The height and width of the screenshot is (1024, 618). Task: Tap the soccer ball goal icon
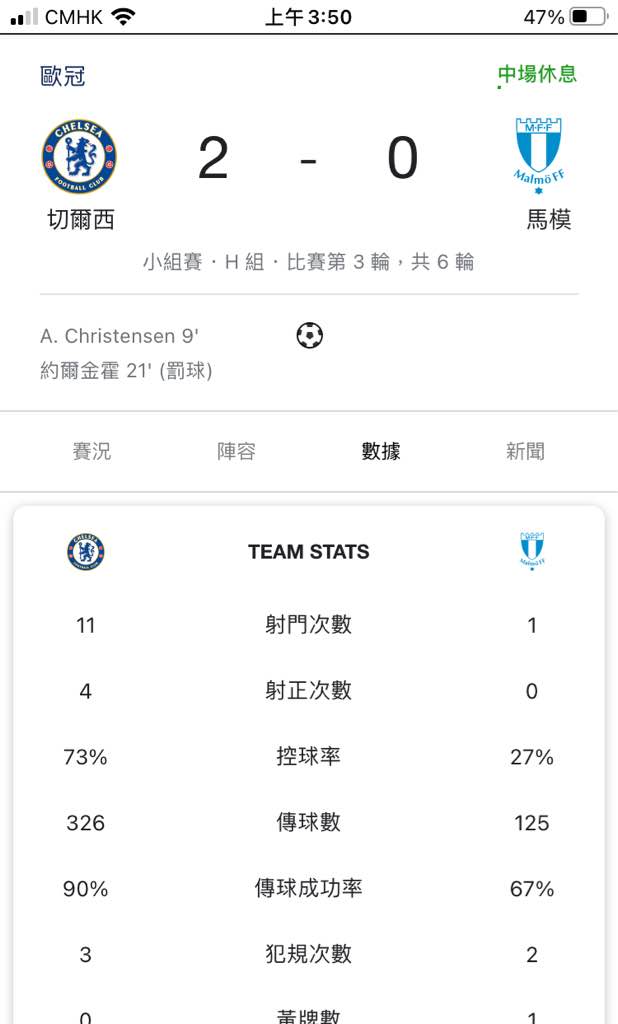click(310, 336)
